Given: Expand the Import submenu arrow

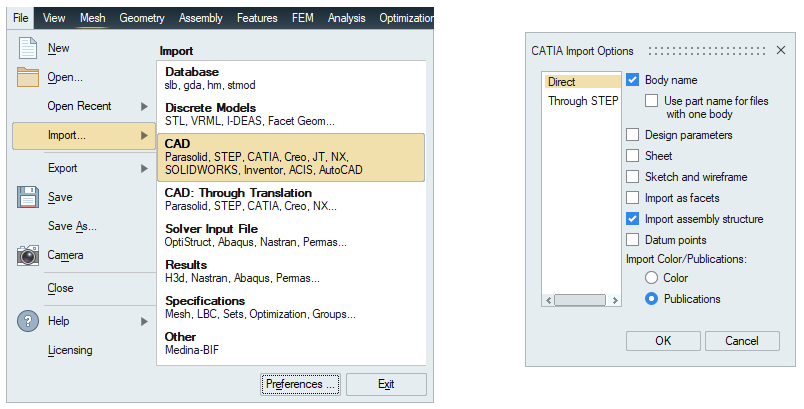Looking at the screenshot, I should 144,135.
